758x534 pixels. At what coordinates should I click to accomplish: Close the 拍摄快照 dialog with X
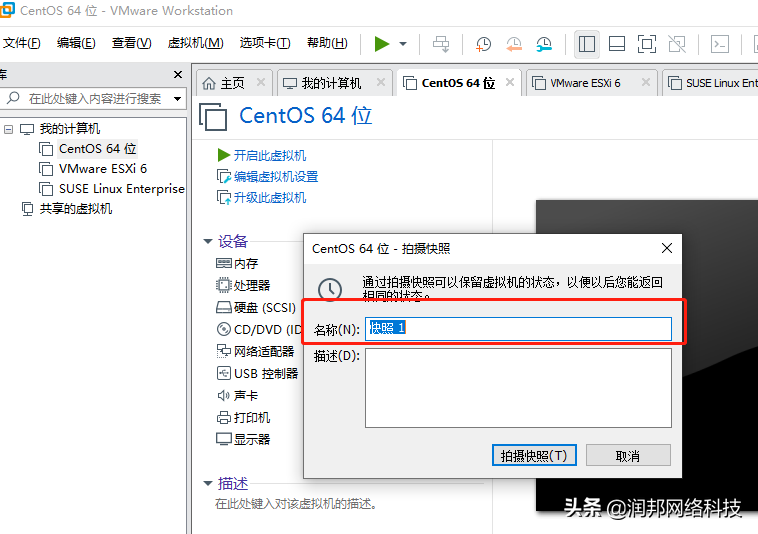click(667, 248)
